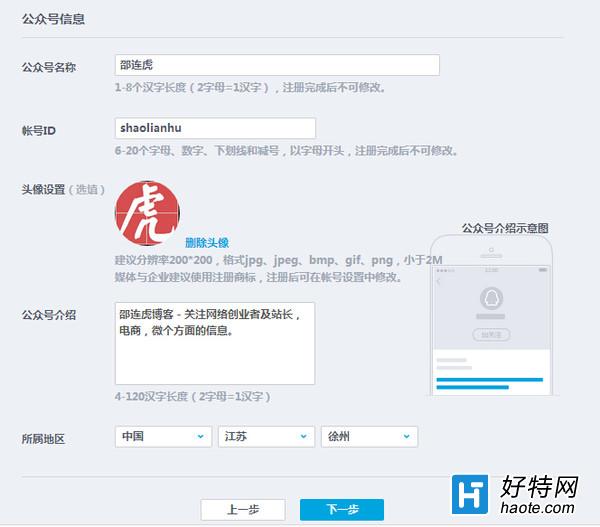The image size is (600, 527).
Task: Click the 头像设置 label
Action: point(43,189)
